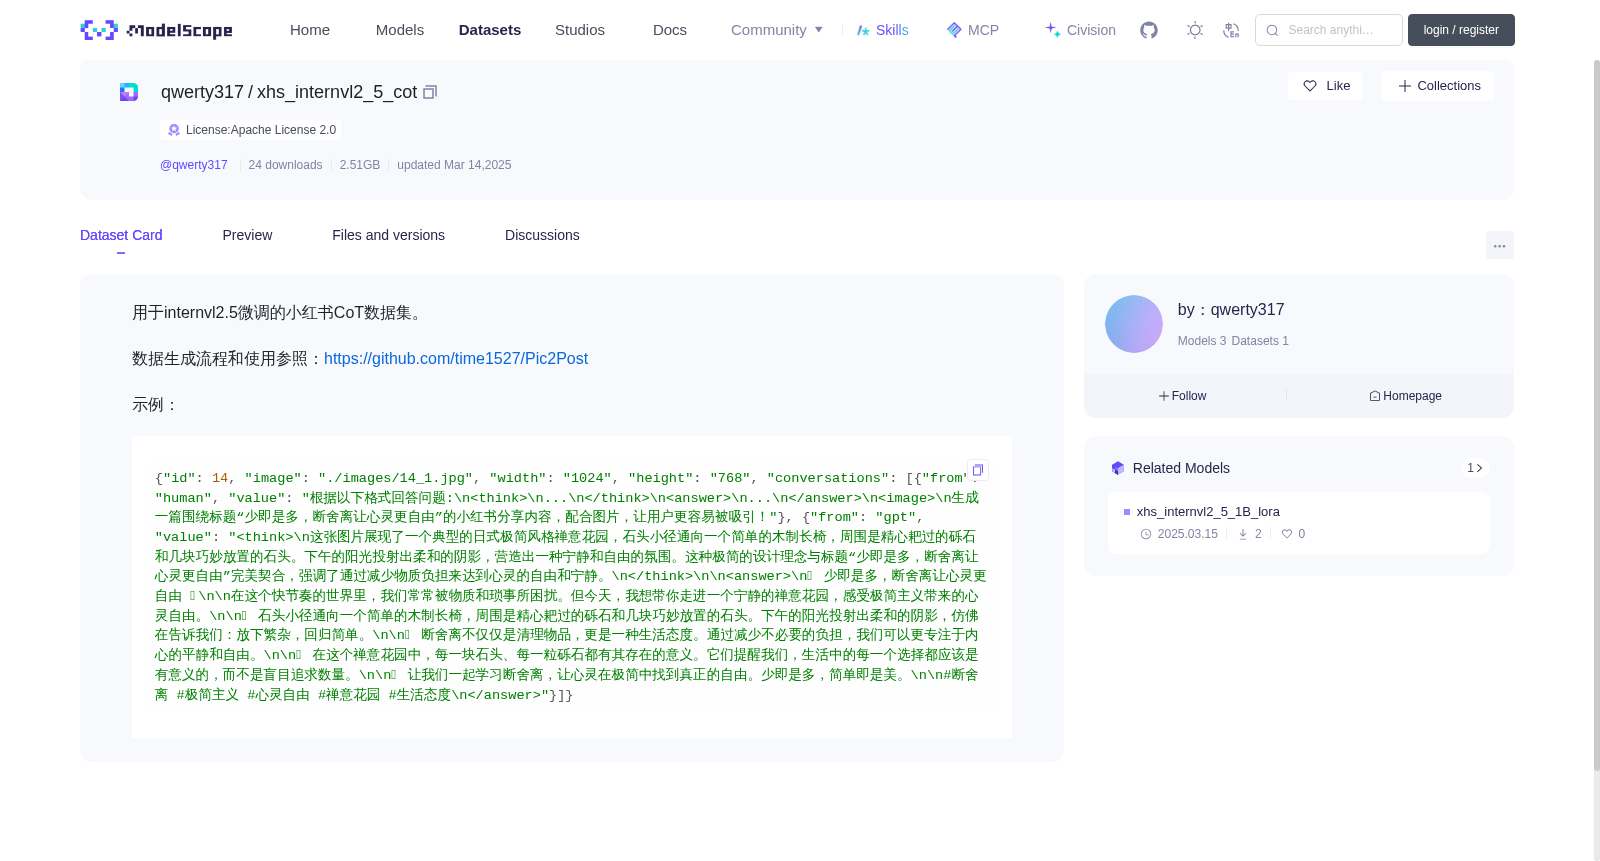Viewport: 1600px width, 861px height.
Task: Open the GitHub icon link
Action: point(1149,30)
